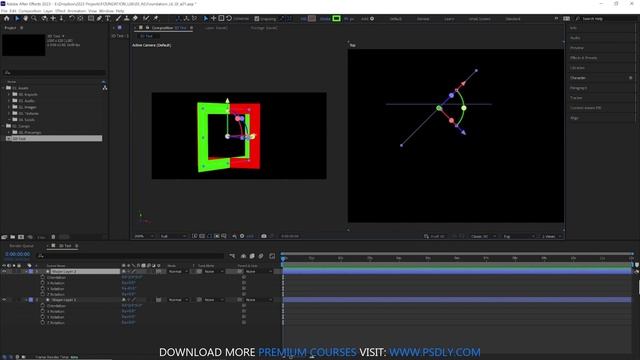This screenshot has width=640, height=360.
Task: Open the viewer resolution Full dropdown
Action: pyautogui.click(x=173, y=236)
